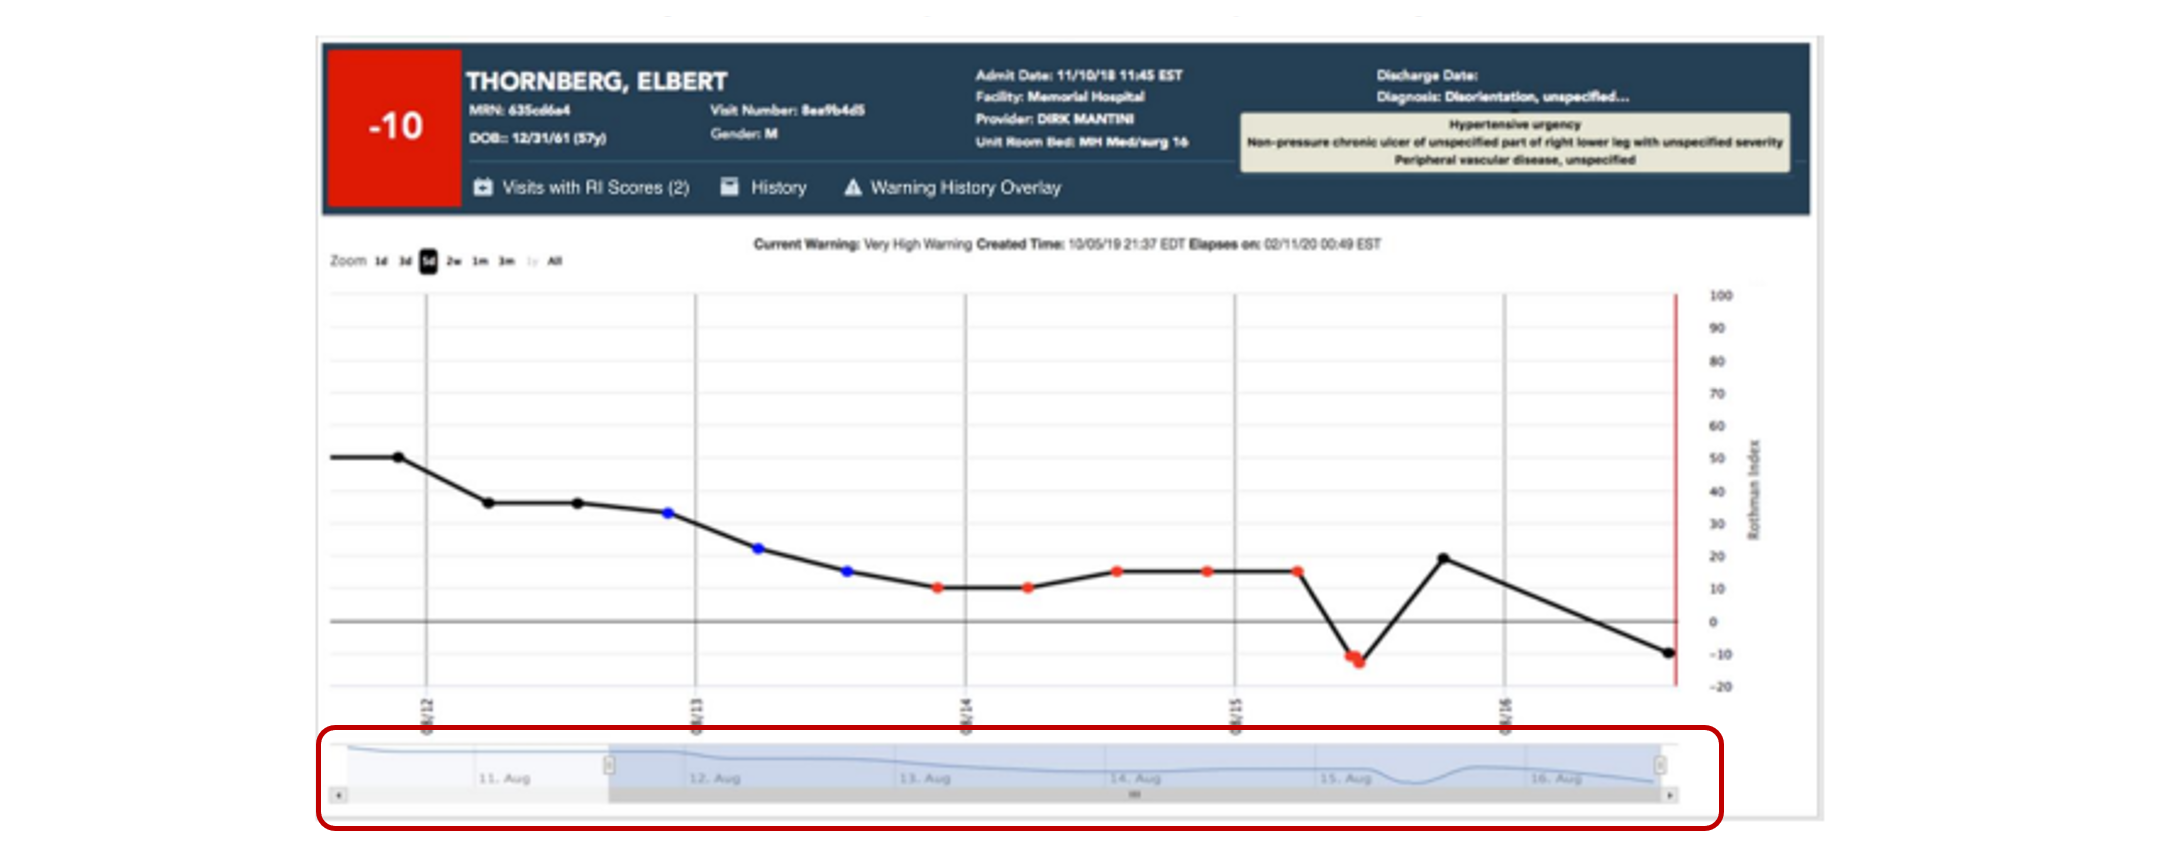2170x847 pixels.
Task: Set chart zoom to 2w
Action: click(454, 262)
